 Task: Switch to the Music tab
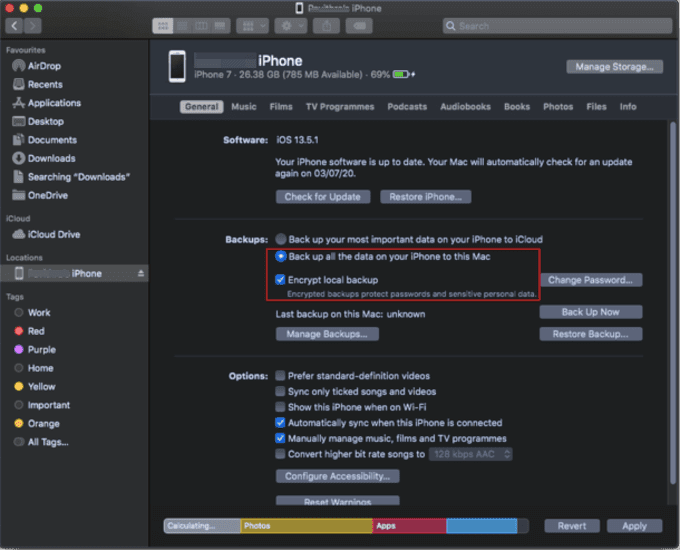[x=244, y=107]
